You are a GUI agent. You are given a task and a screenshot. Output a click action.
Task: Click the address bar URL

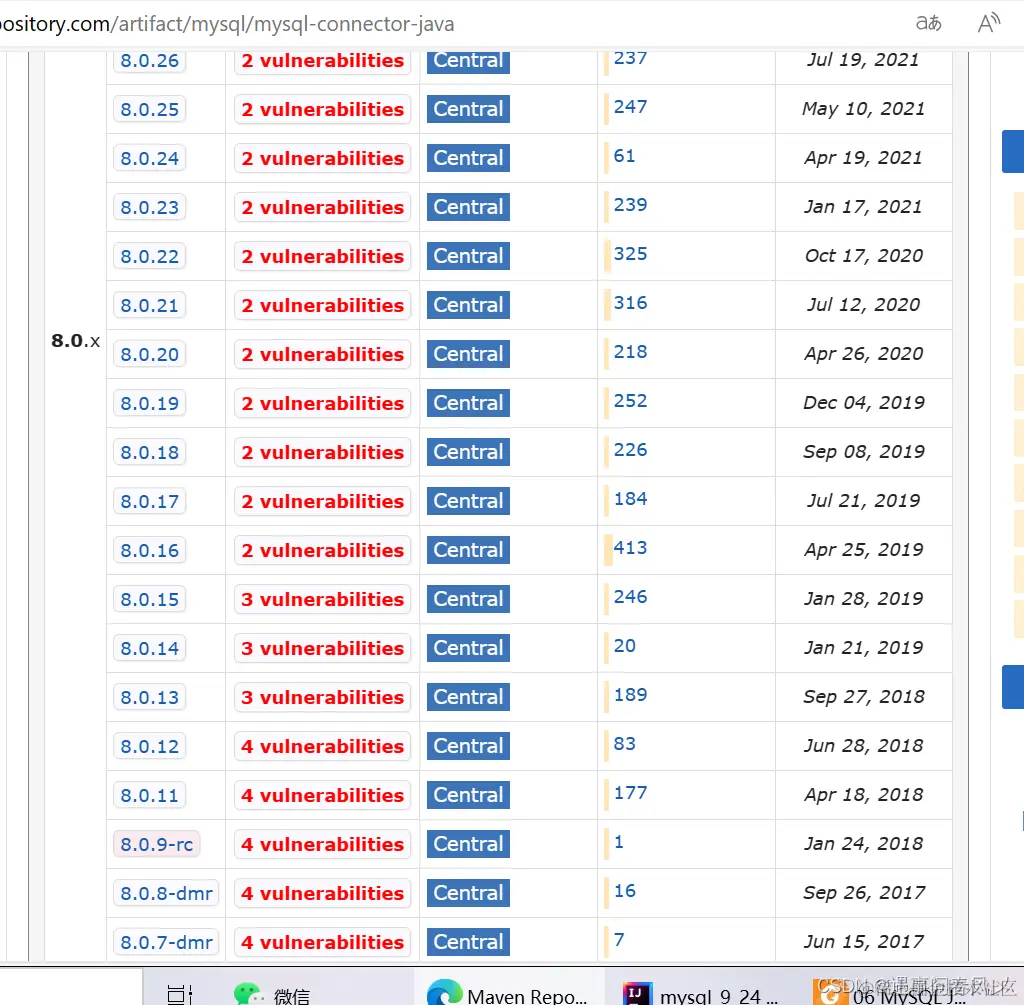[227, 24]
